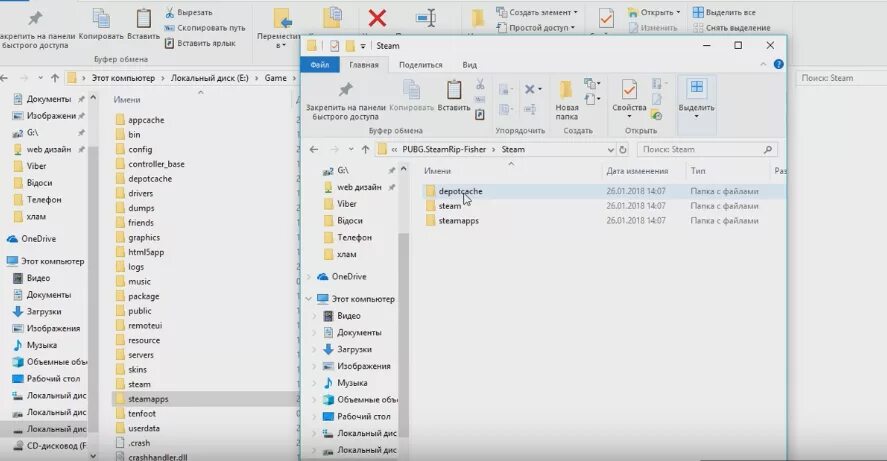Select html5app folder in background window

[x=146, y=252]
